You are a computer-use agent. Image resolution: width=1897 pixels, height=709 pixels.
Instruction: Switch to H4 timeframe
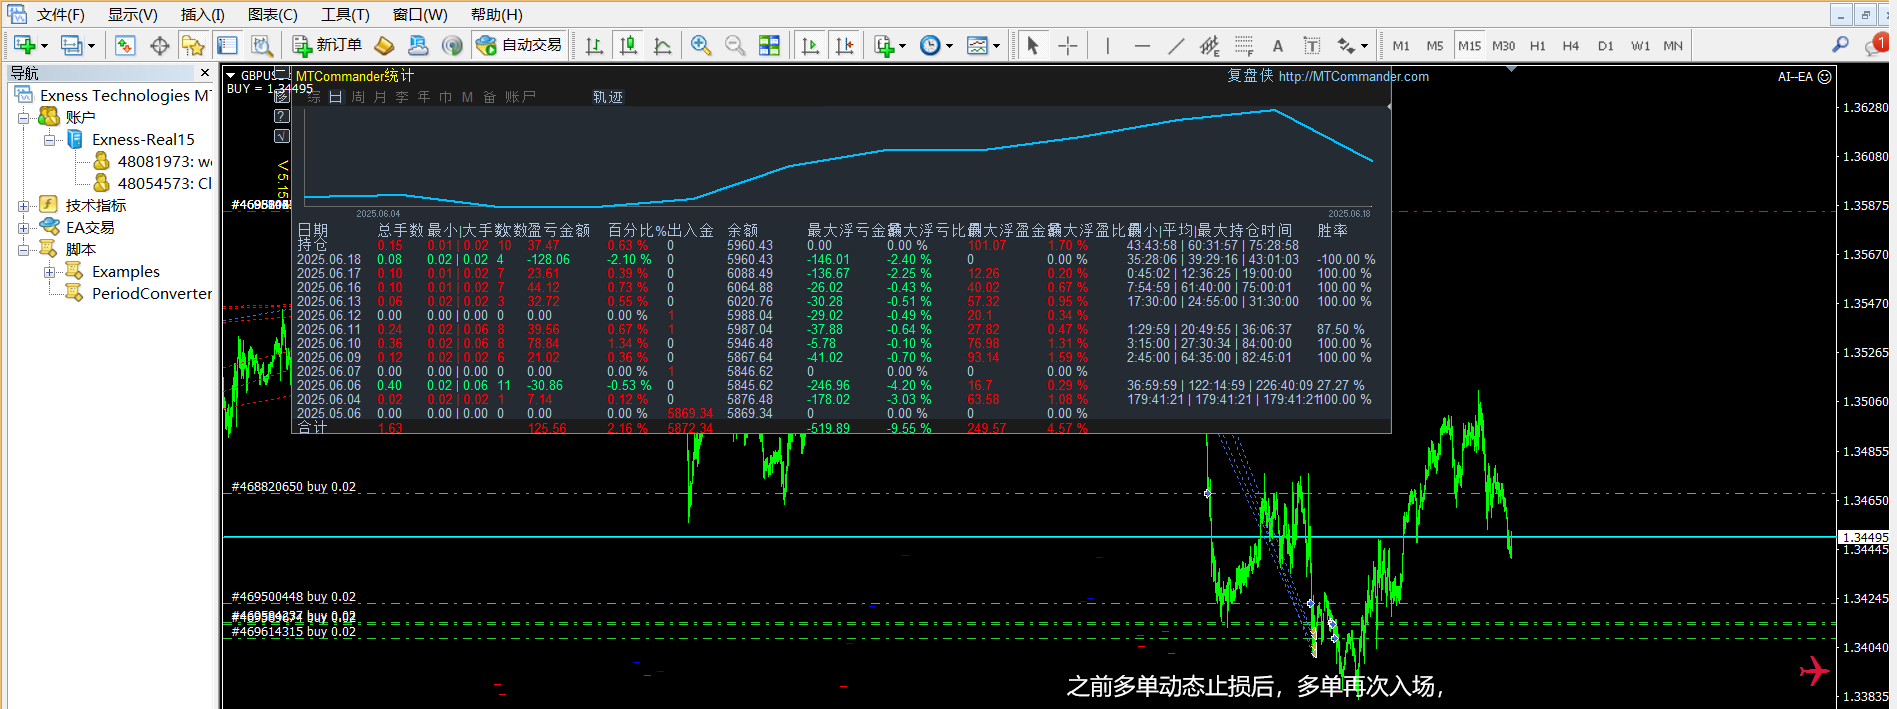1571,46
